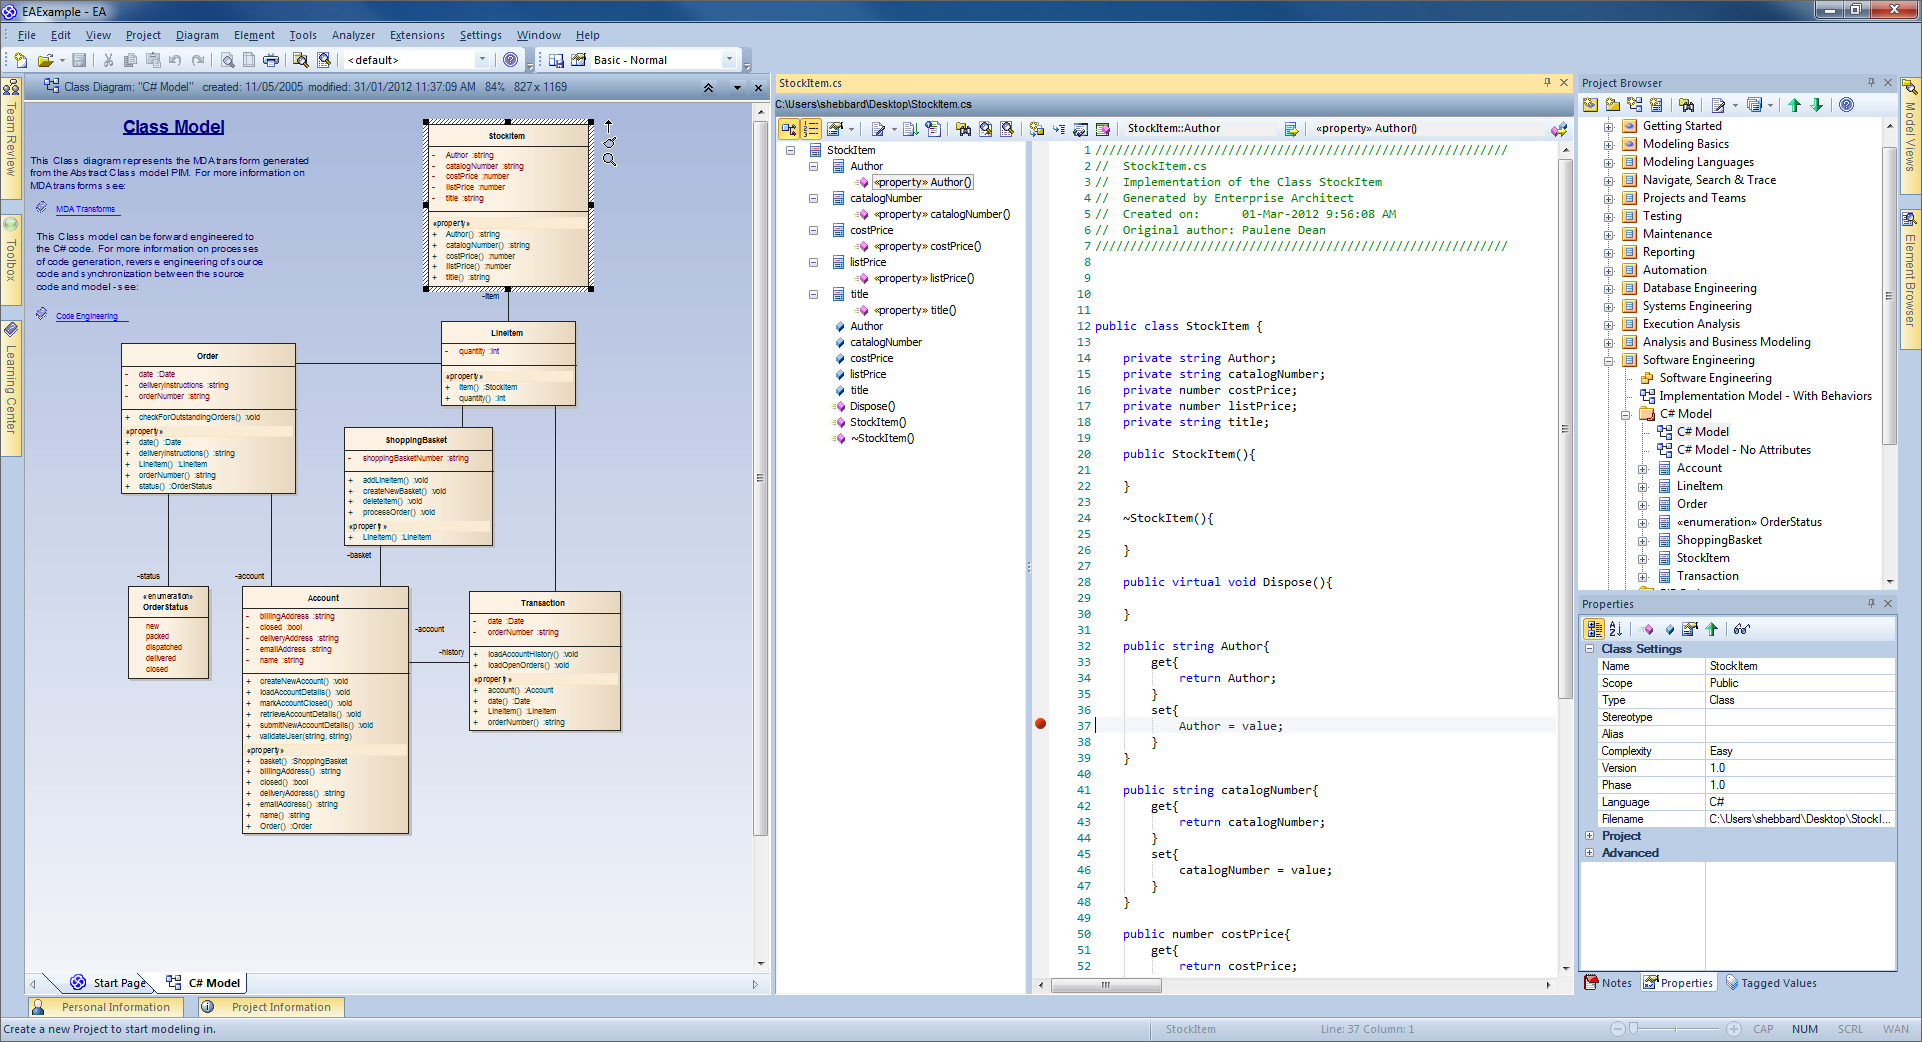Click the New Diagram icon in Project Browser
Image resolution: width=1922 pixels, height=1042 pixels.
point(1634,105)
